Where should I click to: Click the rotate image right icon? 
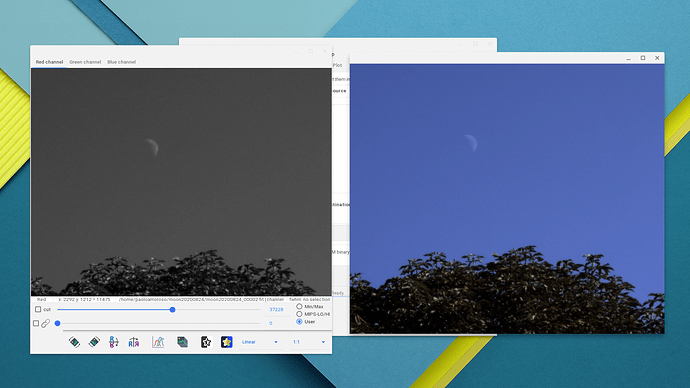(x=94, y=342)
